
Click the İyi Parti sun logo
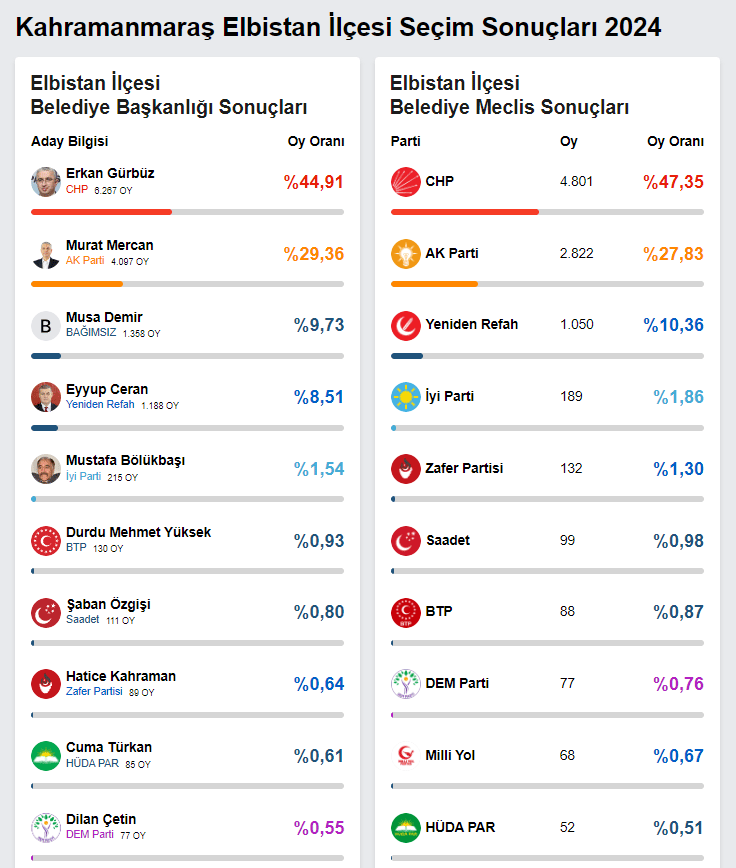pyautogui.click(x=406, y=397)
